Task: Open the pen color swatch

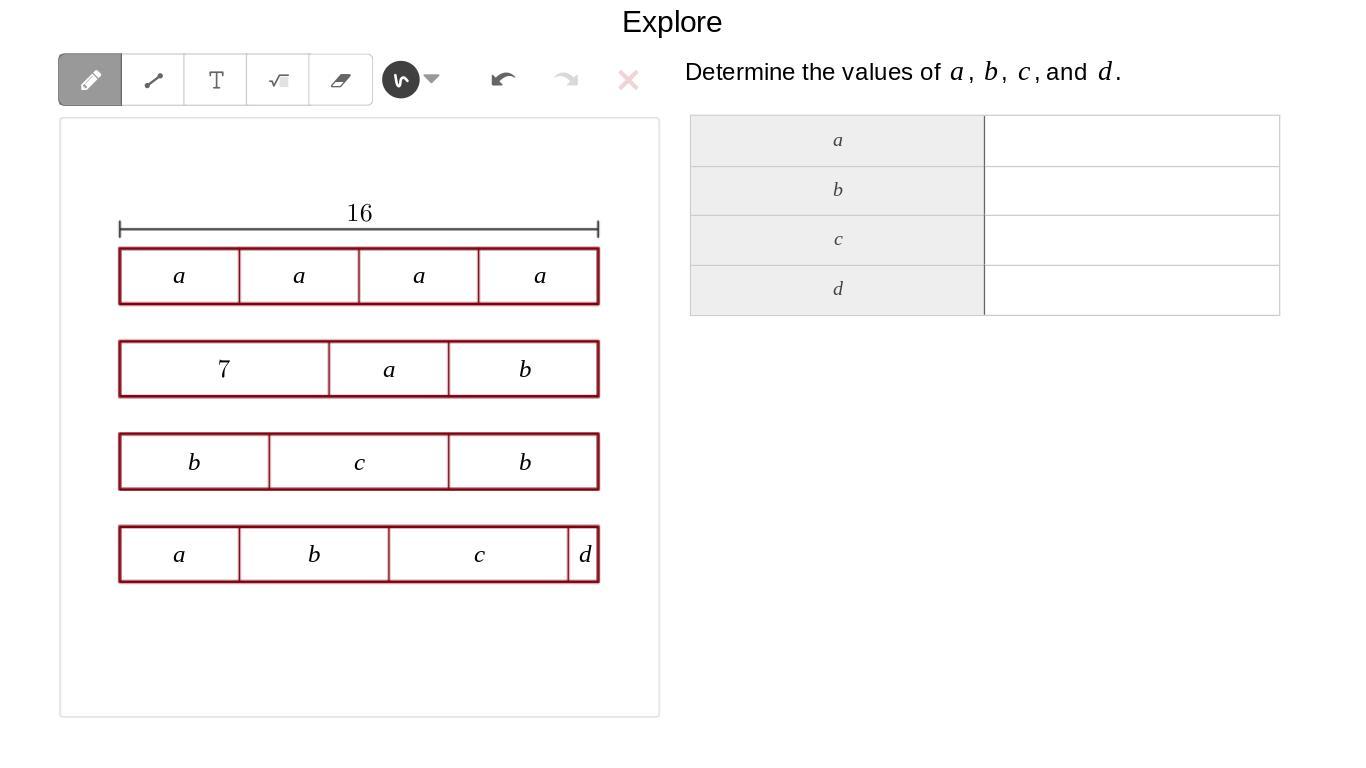Action: pyautogui.click(x=400, y=80)
